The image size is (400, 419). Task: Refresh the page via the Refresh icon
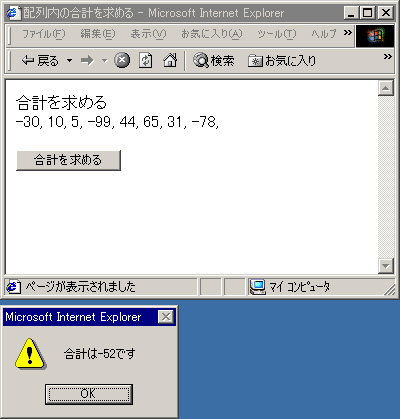(146, 61)
